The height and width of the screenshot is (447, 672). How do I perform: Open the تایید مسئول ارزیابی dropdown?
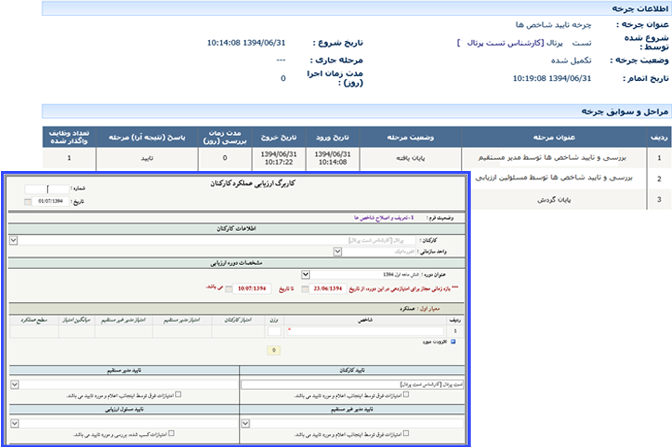pos(15,423)
